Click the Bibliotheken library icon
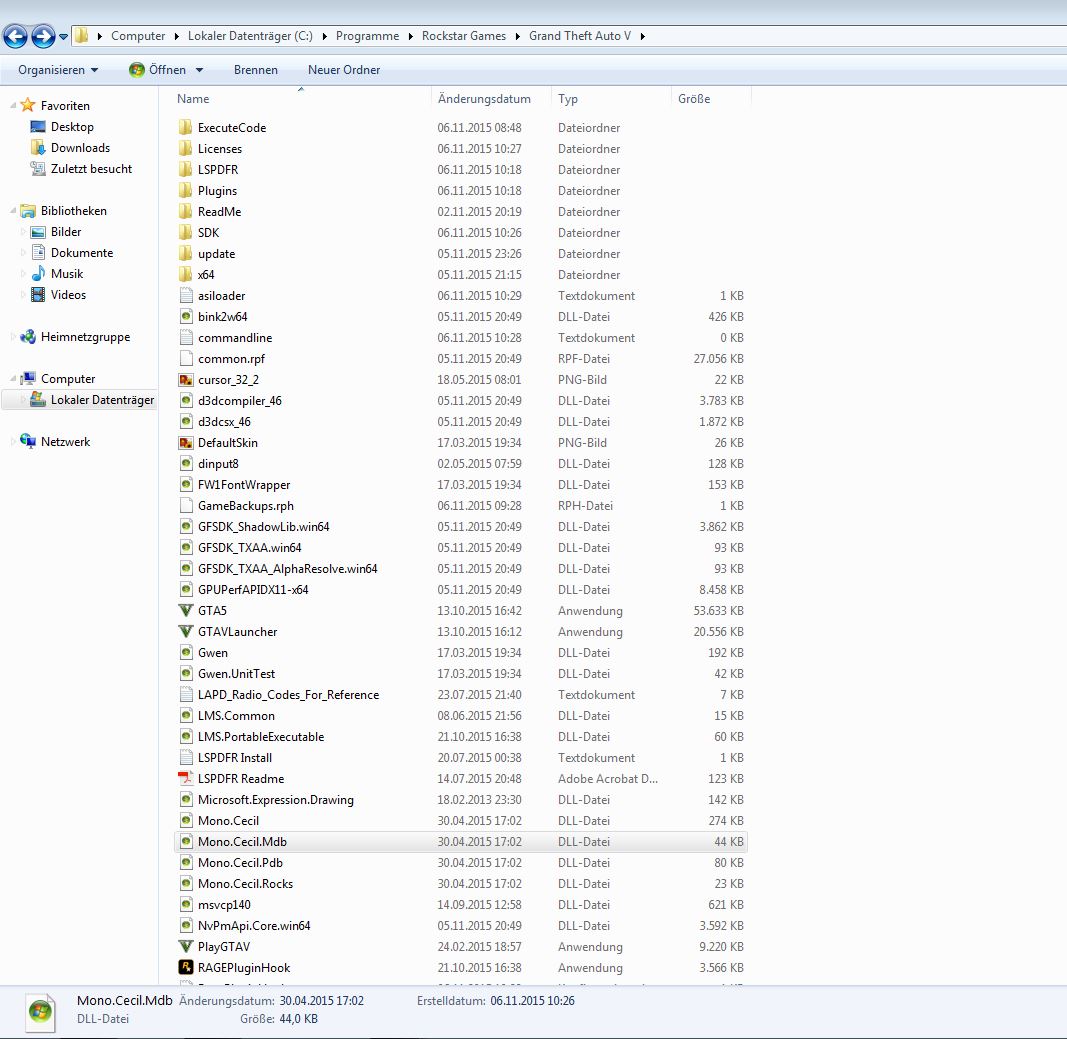This screenshot has width=1067, height=1039. pos(28,210)
